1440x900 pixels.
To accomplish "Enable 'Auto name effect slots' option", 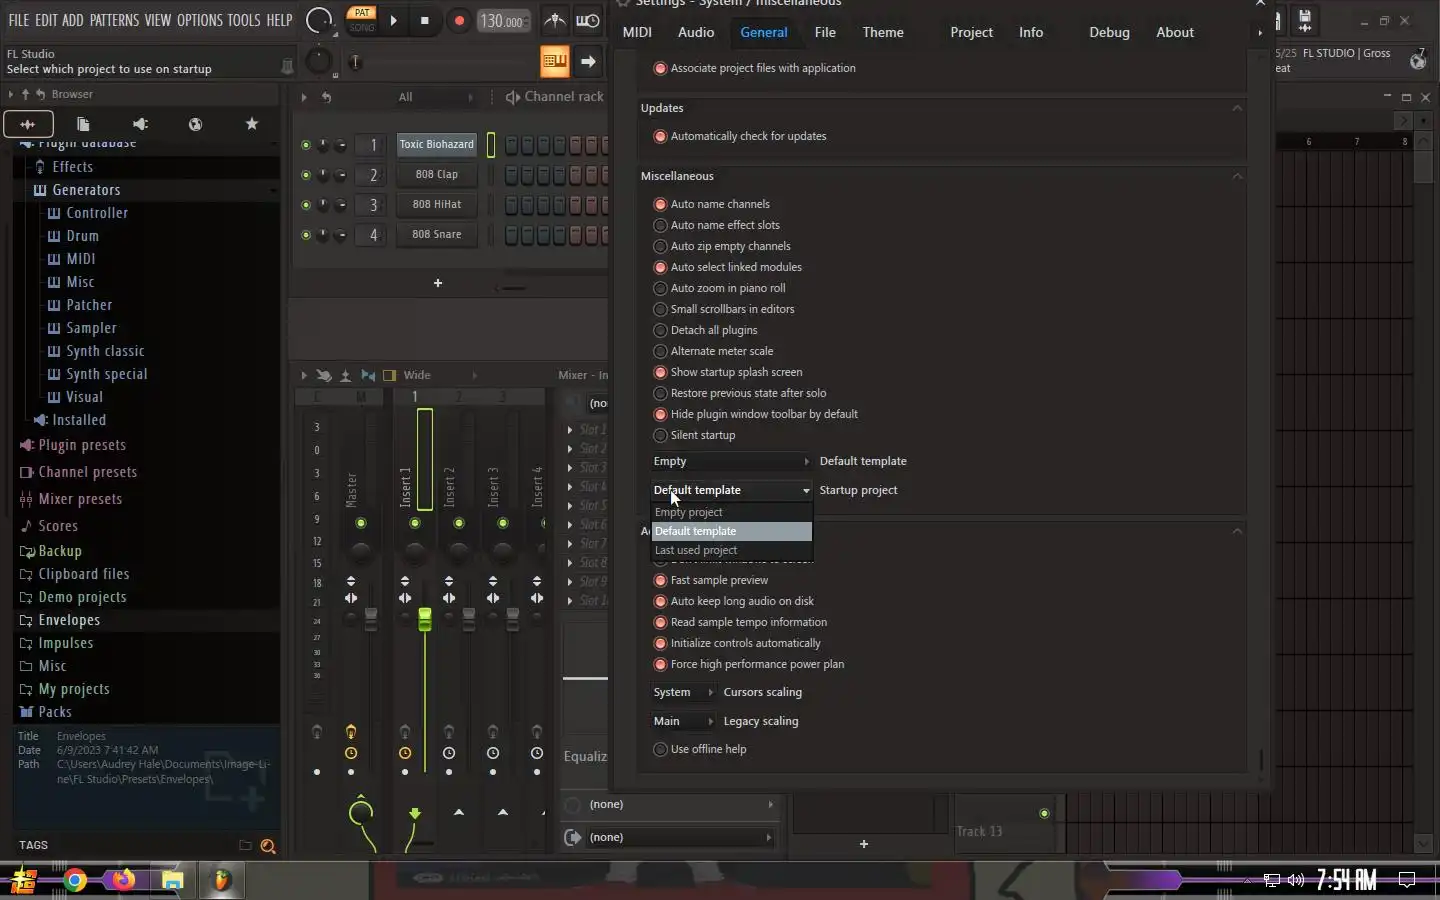I will point(660,225).
